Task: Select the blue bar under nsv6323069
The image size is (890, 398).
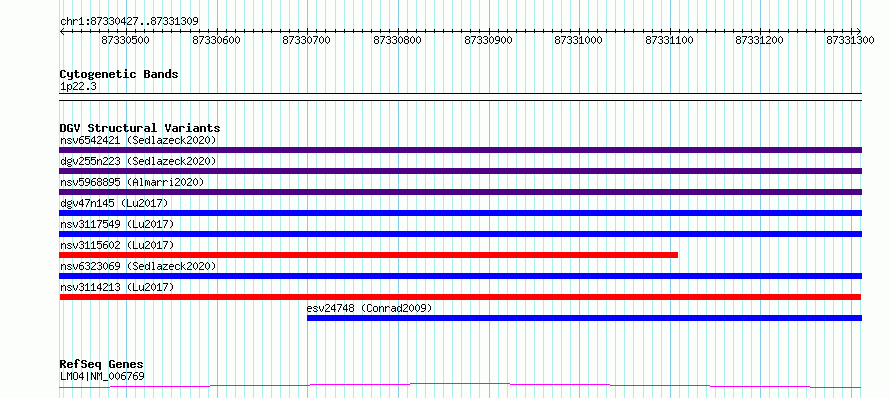Action: (460, 276)
